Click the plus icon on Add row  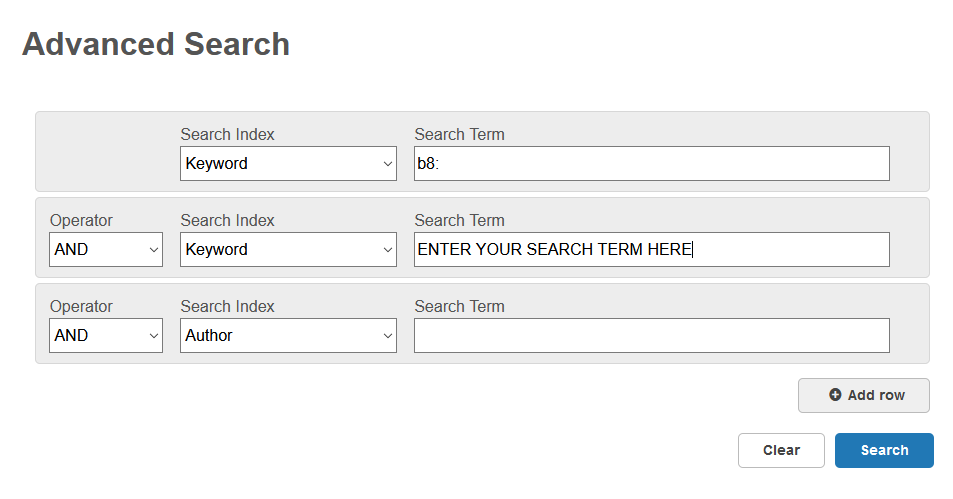tap(835, 395)
